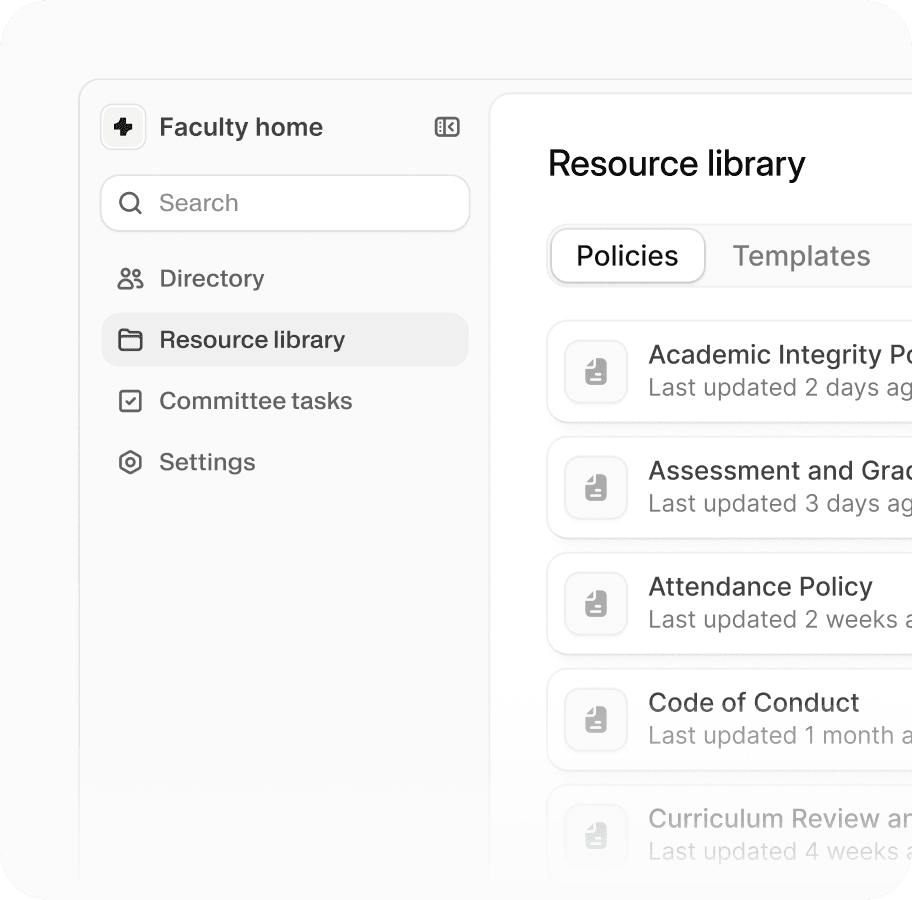Select Committee tasks in sidebar

point(256,401)
